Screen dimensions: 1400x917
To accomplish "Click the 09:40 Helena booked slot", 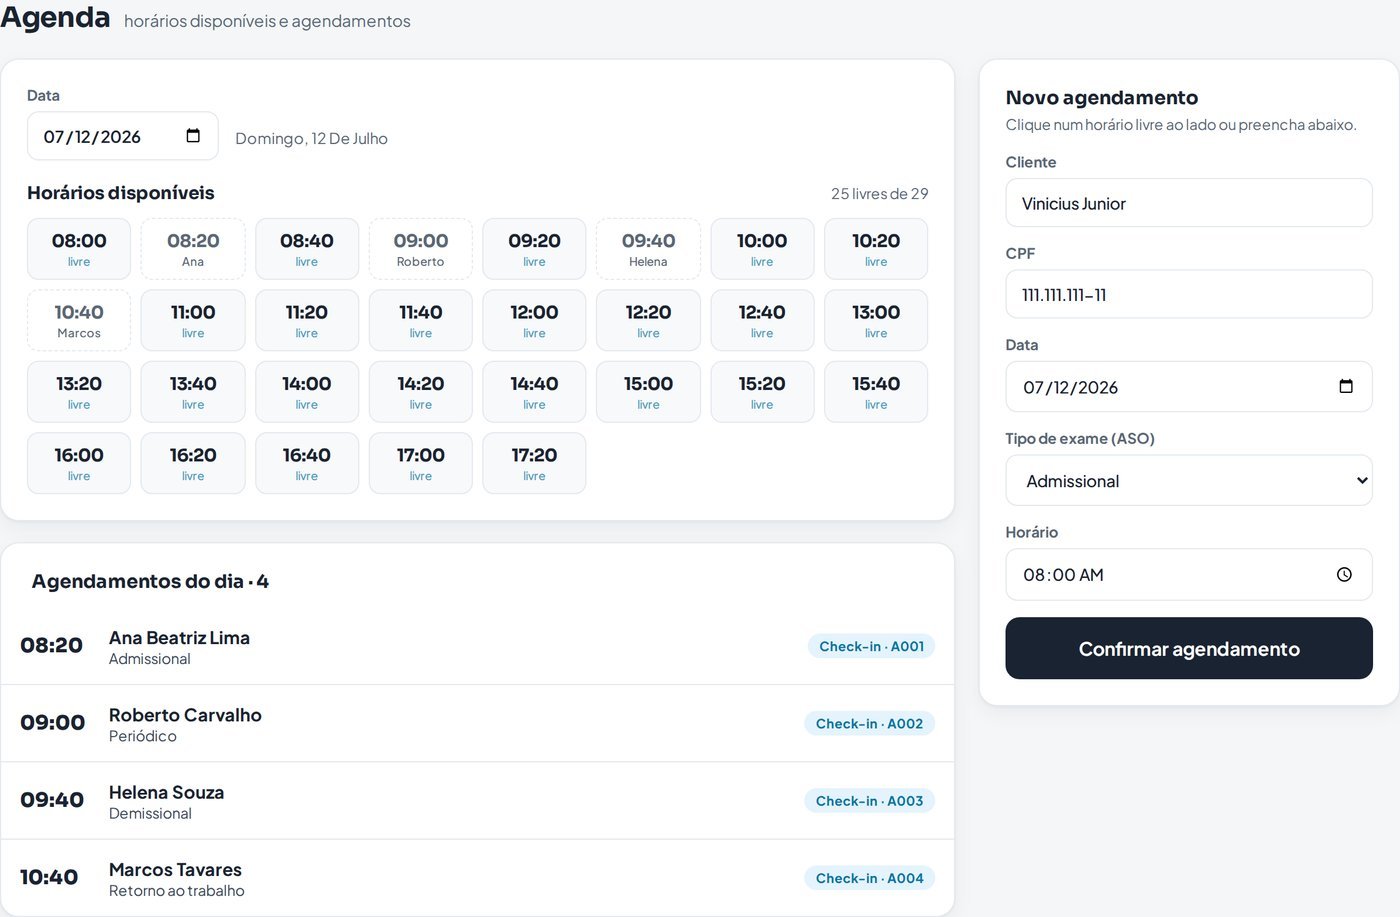I will click(x=648, y=249).
